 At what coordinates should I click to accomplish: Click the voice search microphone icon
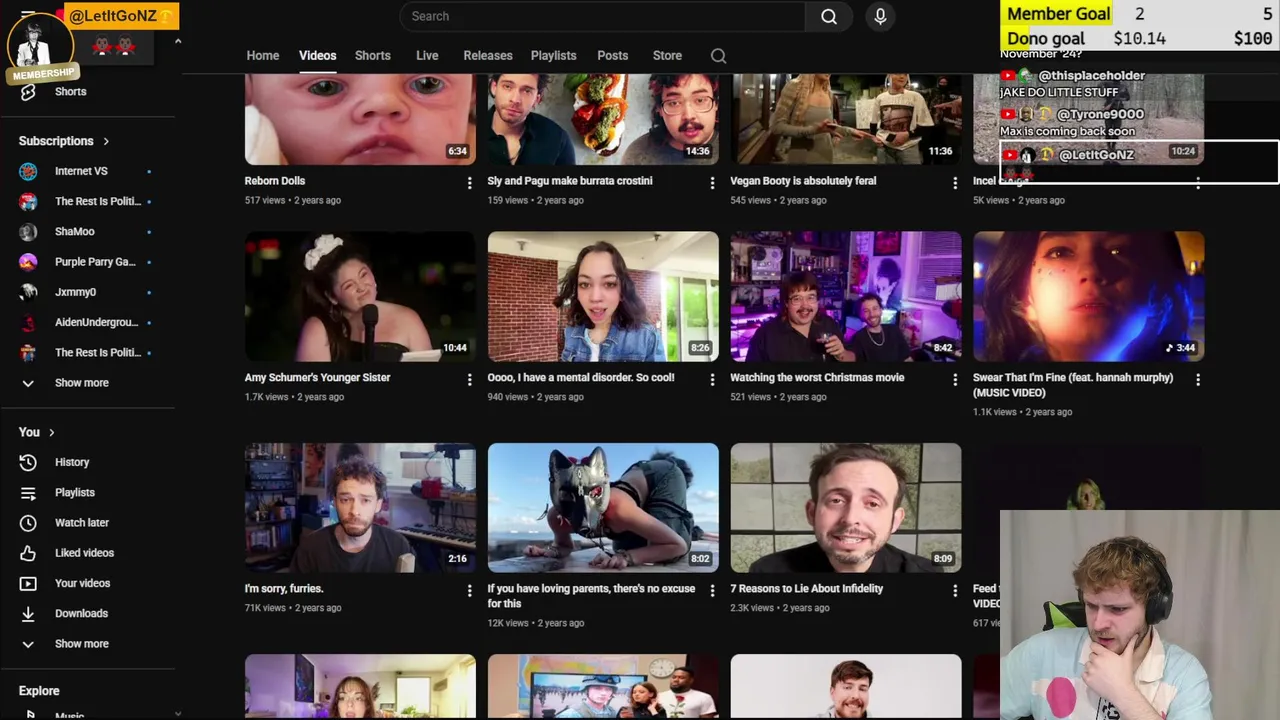coord(880,16)
